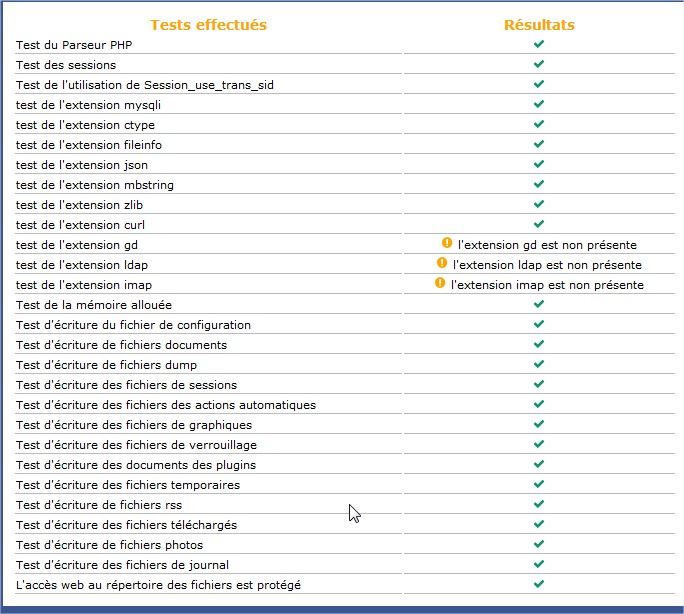Click the checkmark for extension ctype
The image size is (684, 614).
[x=539, y=124]
